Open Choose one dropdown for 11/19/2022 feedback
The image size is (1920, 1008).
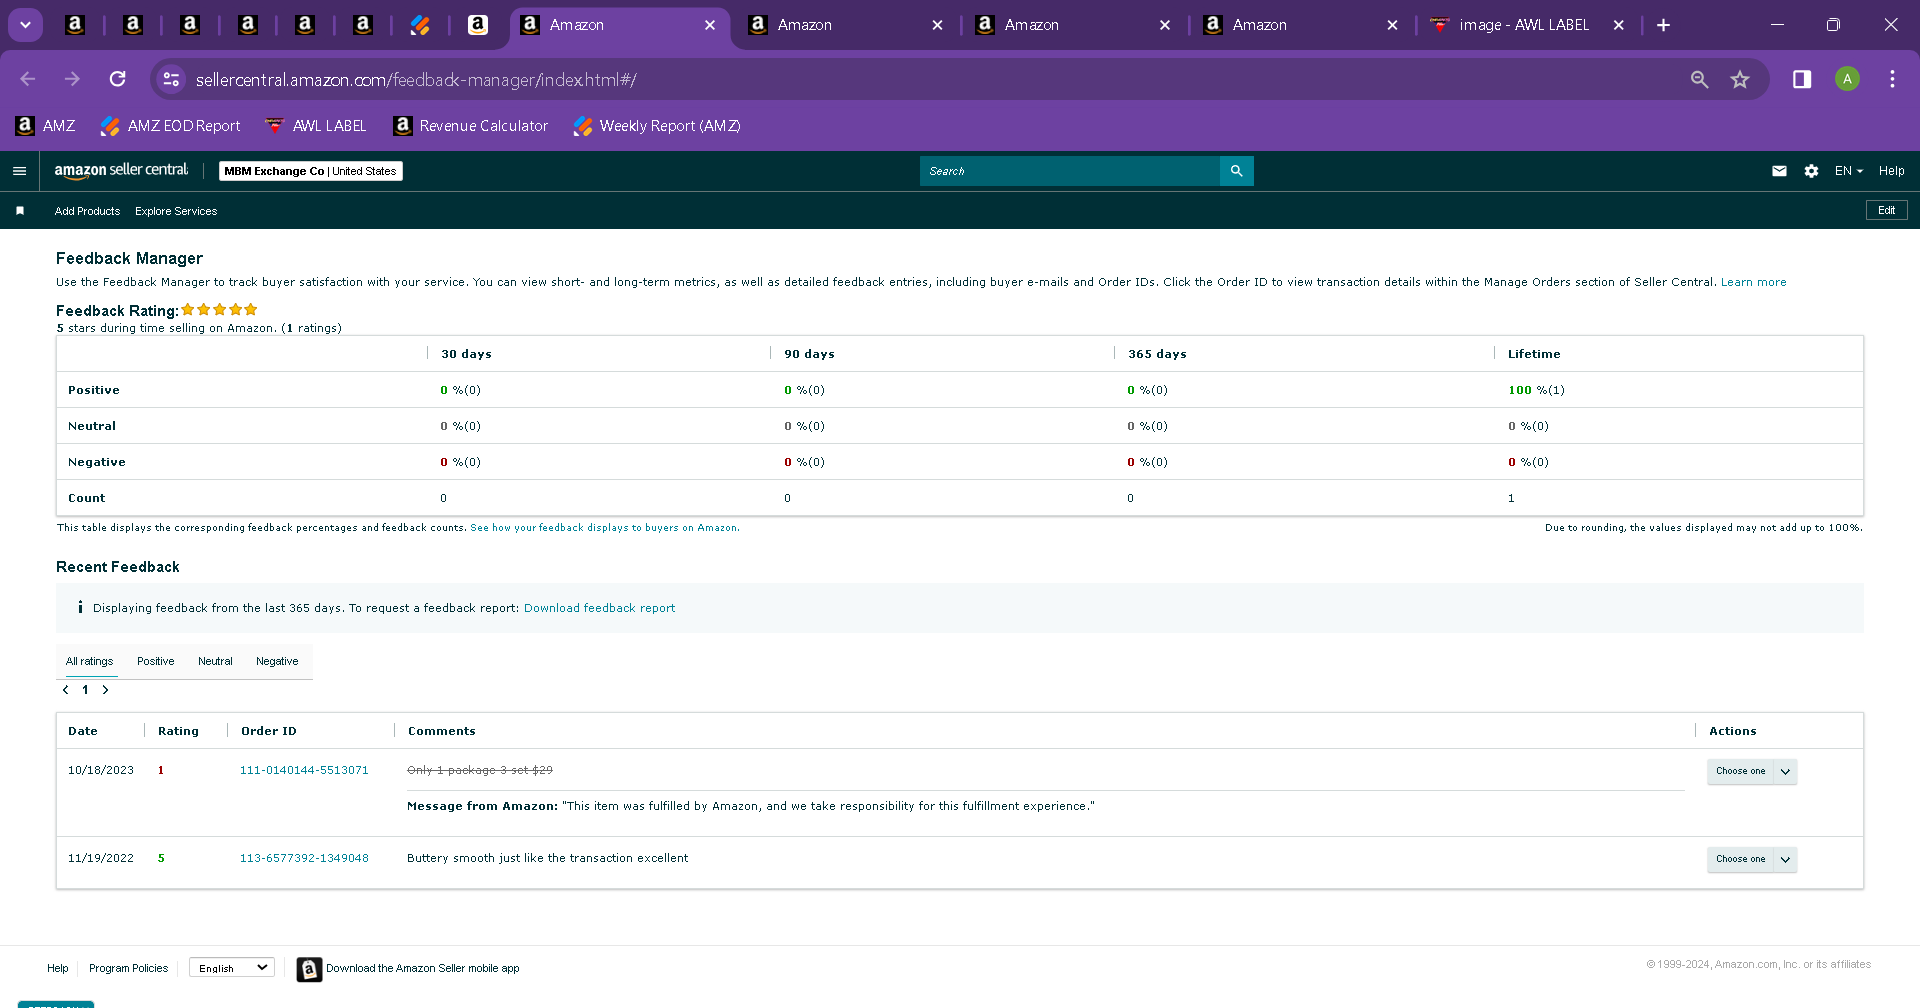pyautogui.click(x=1752, y=859)
